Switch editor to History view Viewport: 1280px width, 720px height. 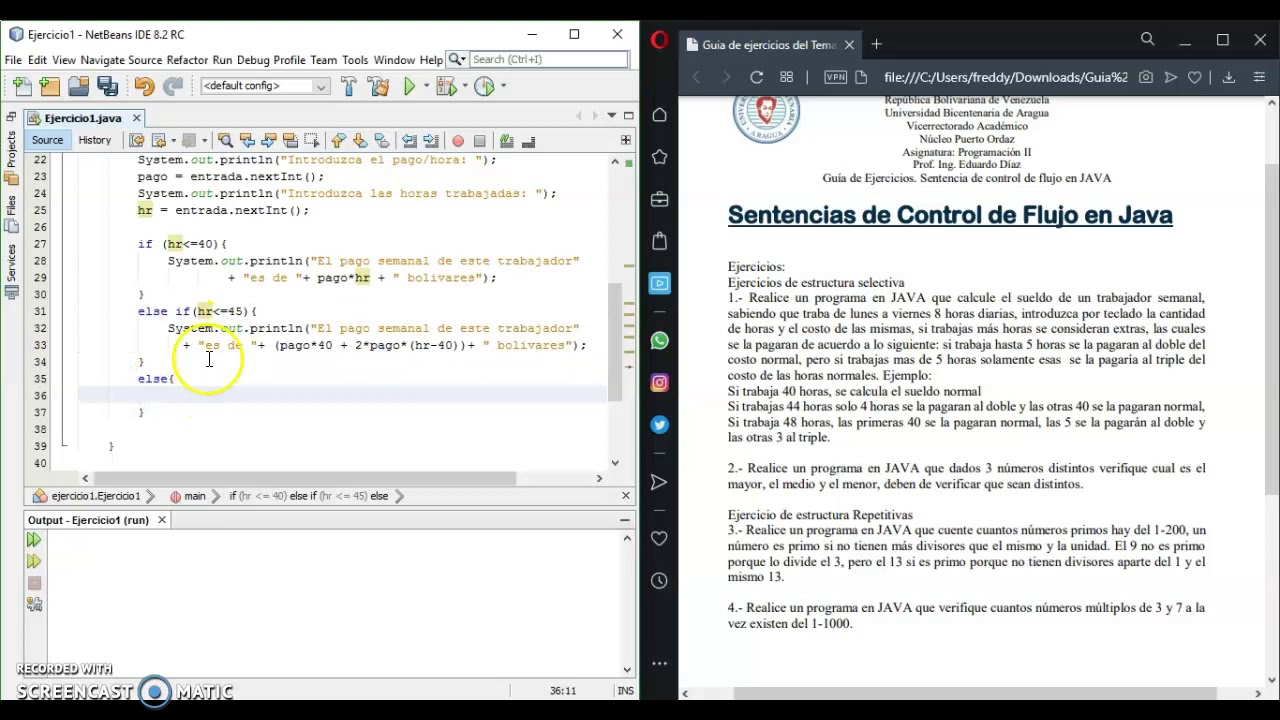pos(95,140)
